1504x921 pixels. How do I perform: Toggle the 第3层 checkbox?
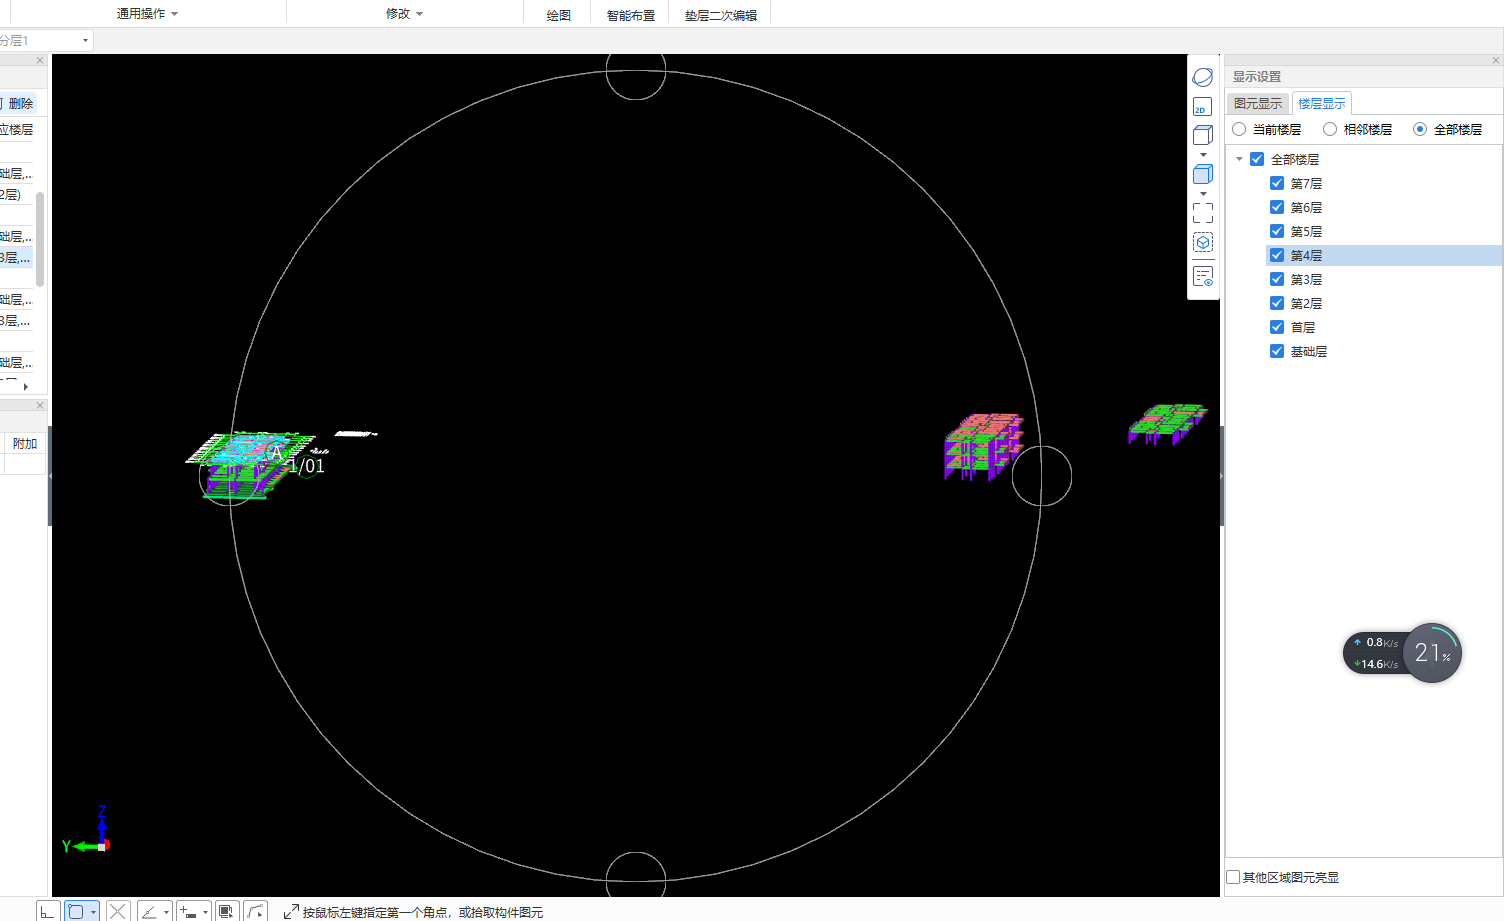[1277, 279]
